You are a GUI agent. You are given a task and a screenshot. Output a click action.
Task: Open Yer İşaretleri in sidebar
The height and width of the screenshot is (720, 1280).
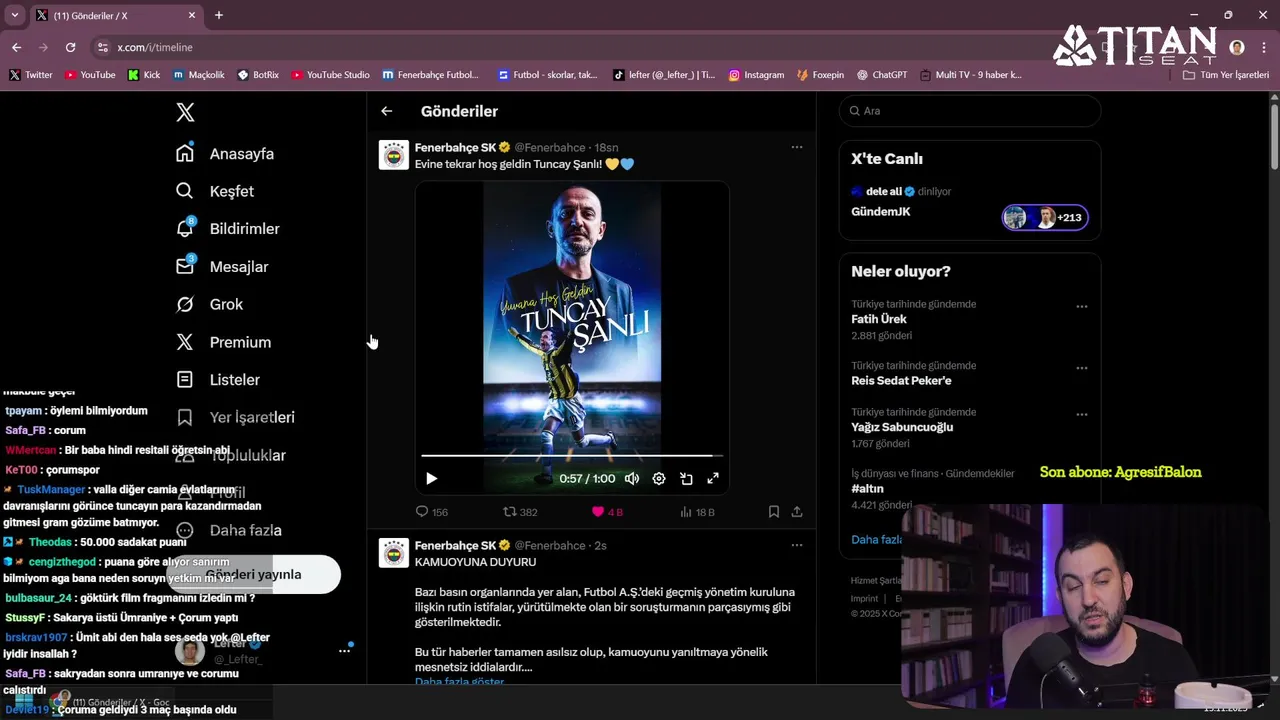click(x=235, y=417)
